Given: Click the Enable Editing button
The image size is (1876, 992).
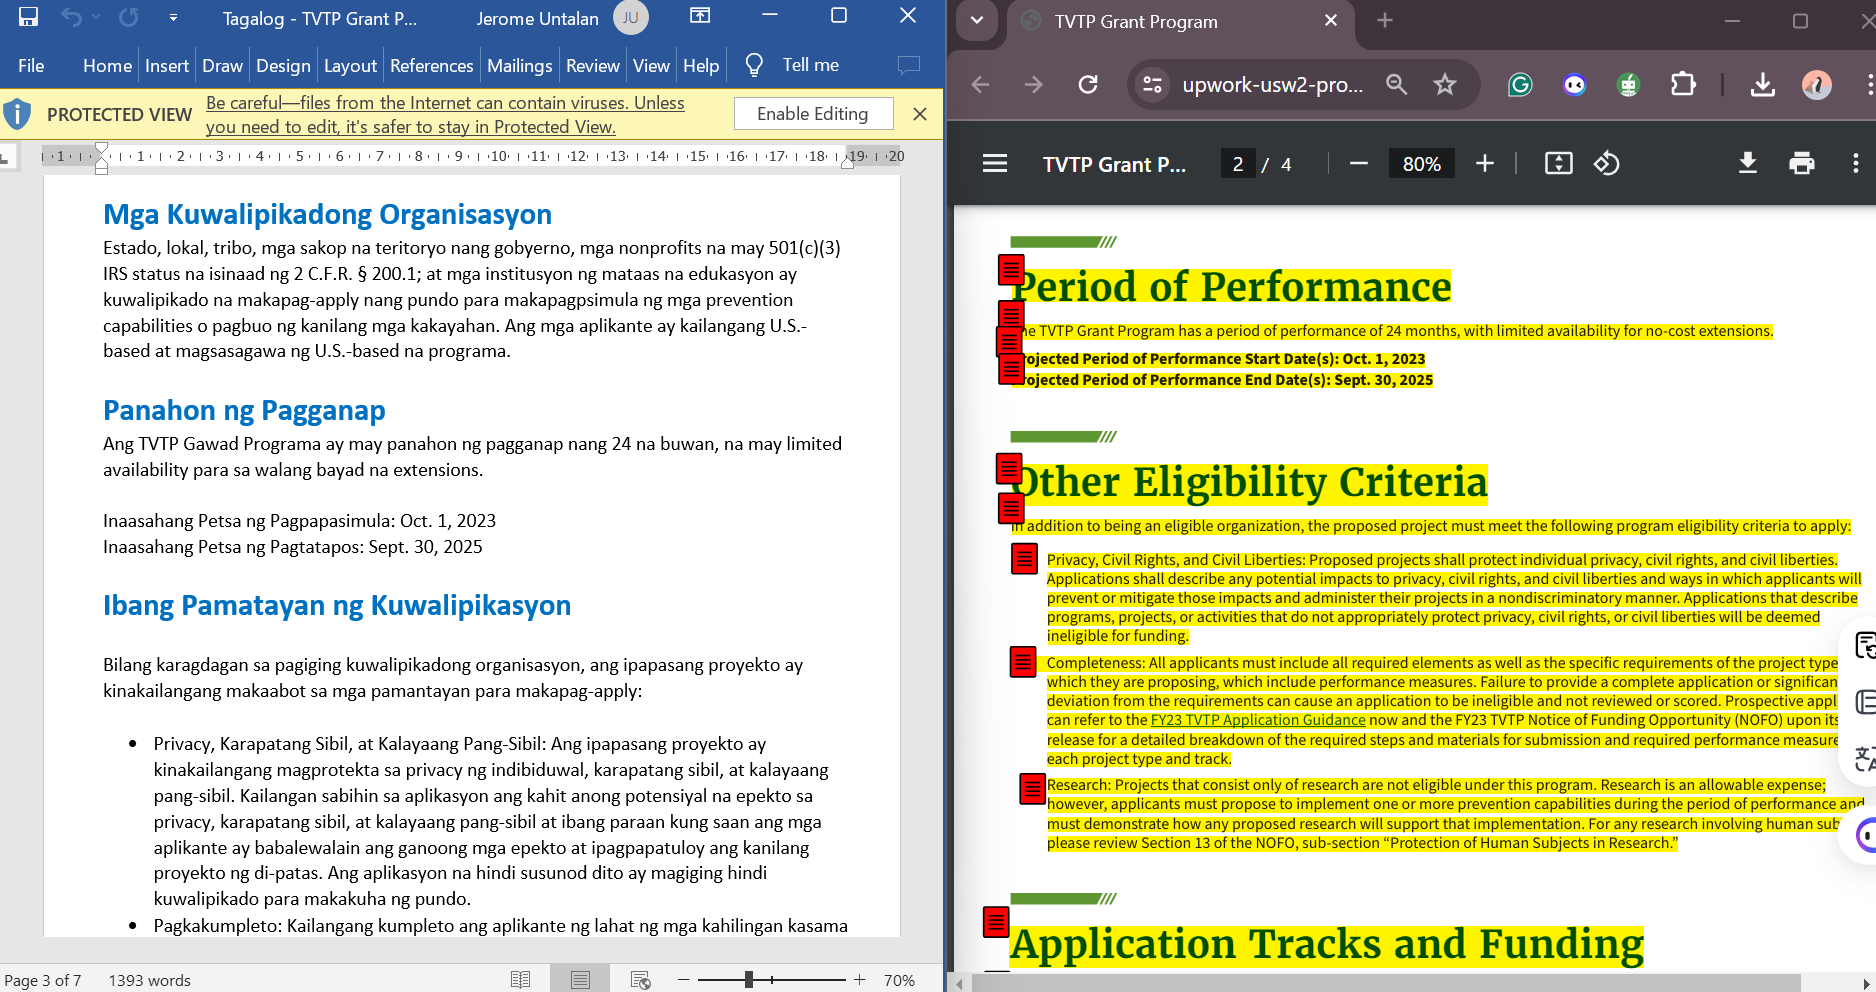Looking at the screenshot, I should pos(813,114).
